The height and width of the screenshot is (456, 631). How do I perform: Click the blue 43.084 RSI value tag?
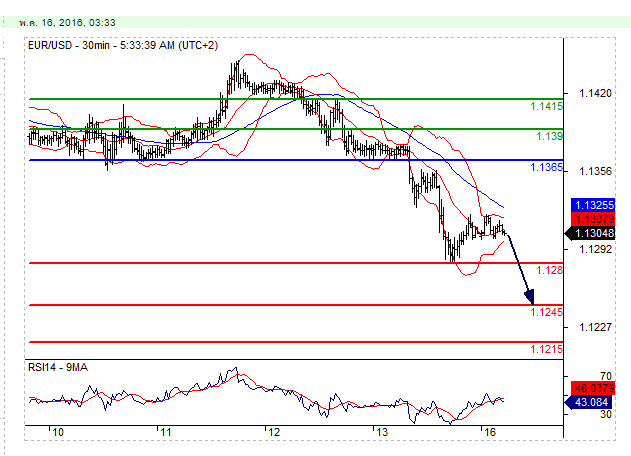coord(589,402)
